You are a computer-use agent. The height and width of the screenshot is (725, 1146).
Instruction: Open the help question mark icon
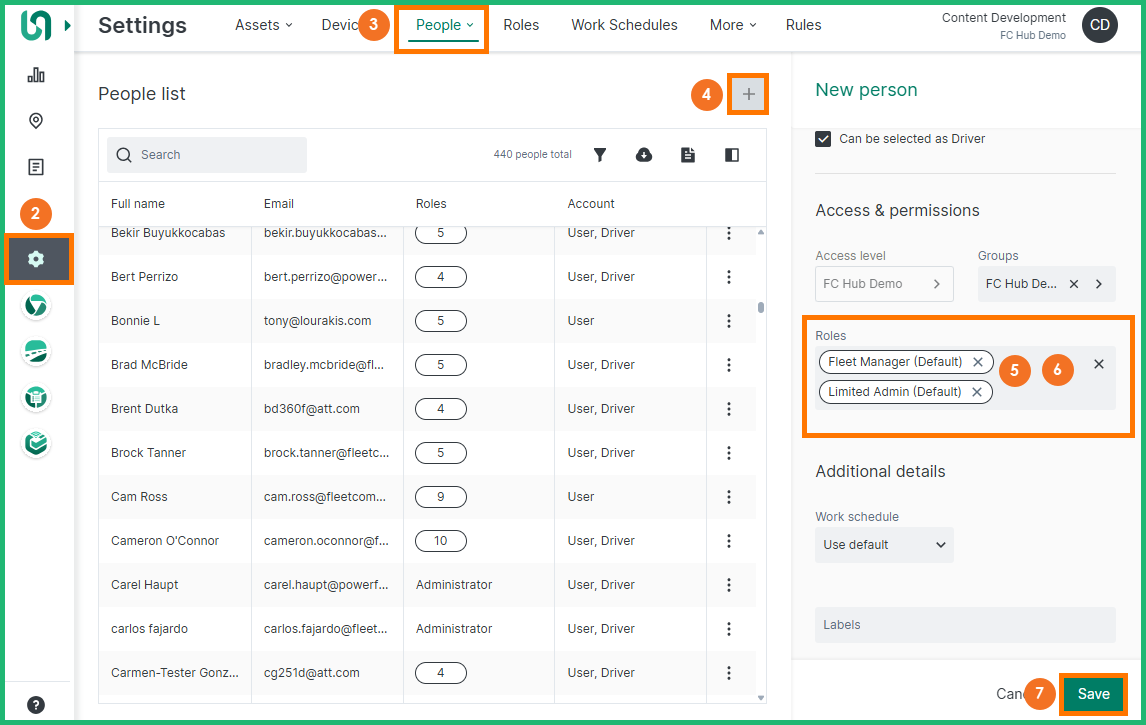(x=36, y=705)
